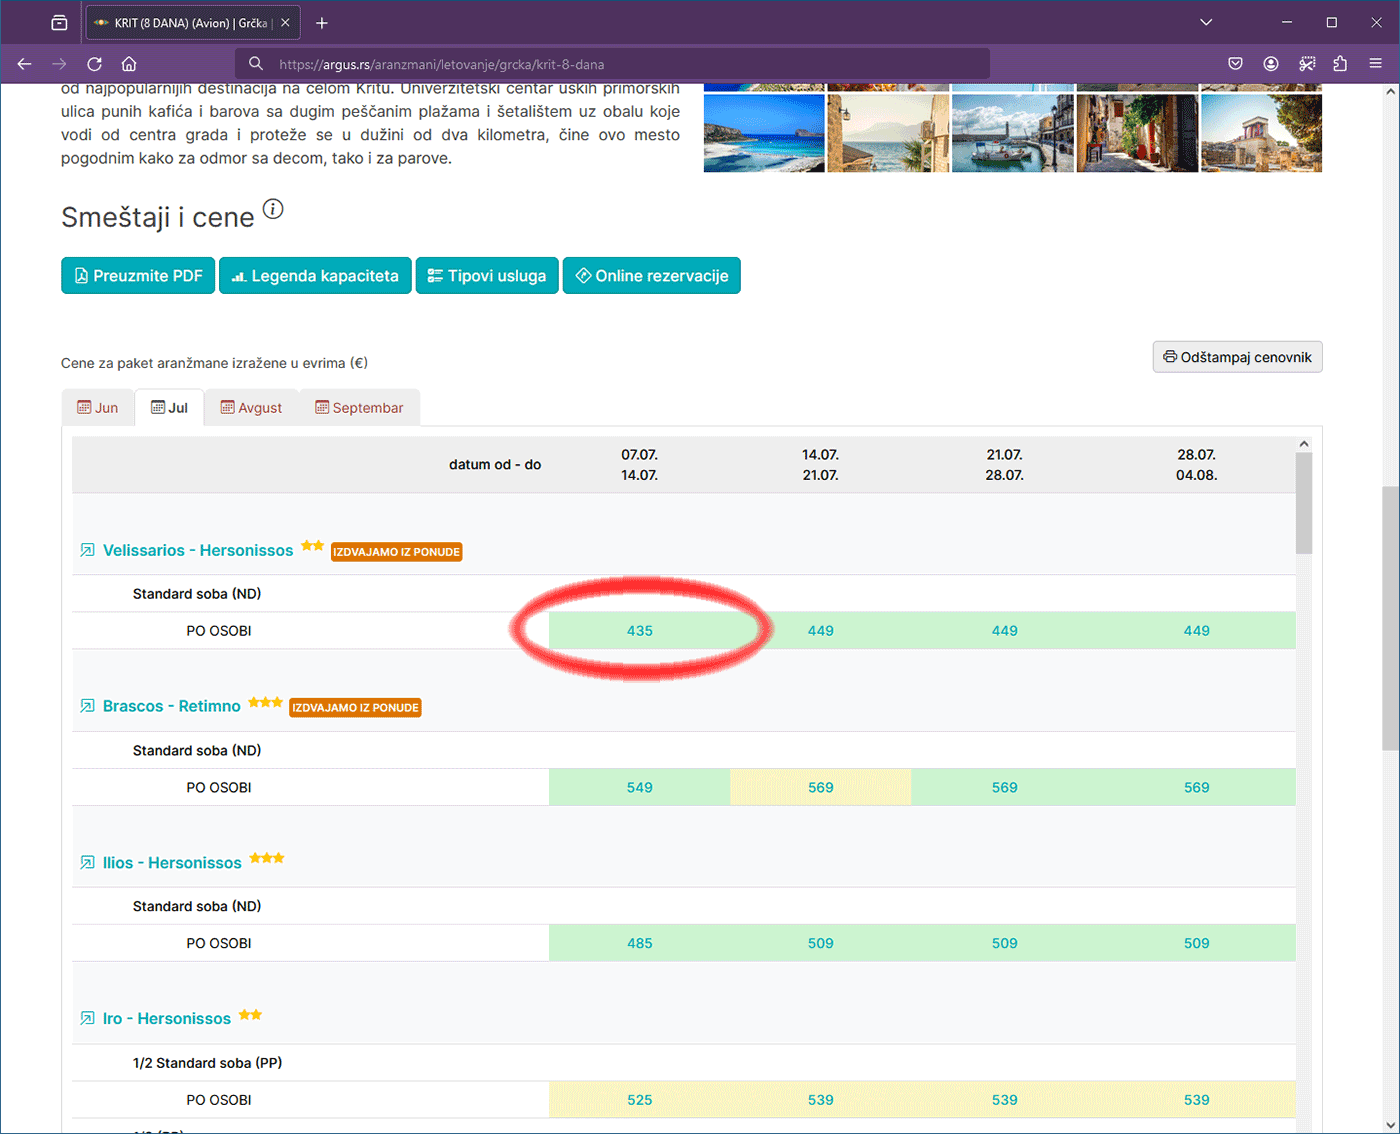Save page to Pocket icon
Screen dimensions: 1400x1134
[x=1236, y=64]
